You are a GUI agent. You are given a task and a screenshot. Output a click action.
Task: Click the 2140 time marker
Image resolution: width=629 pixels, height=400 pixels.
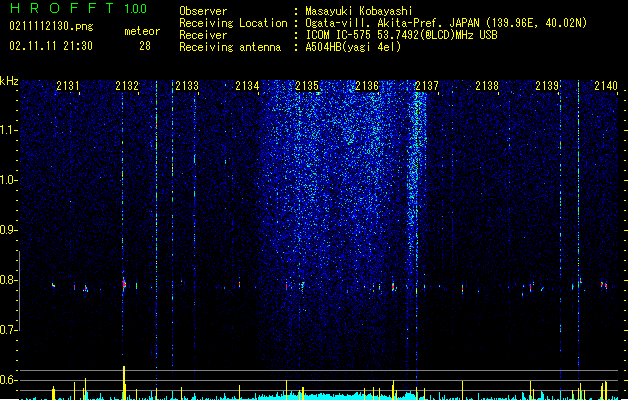(606, 85)
